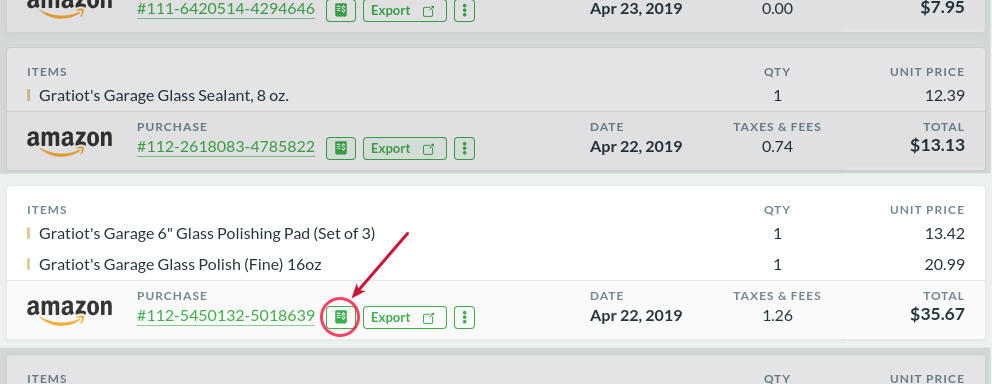Click Amazon logo on the $13.13 purchase
The height and width of the screenshot is (384, 992).
pyautogui.click(x=70, y=142)
